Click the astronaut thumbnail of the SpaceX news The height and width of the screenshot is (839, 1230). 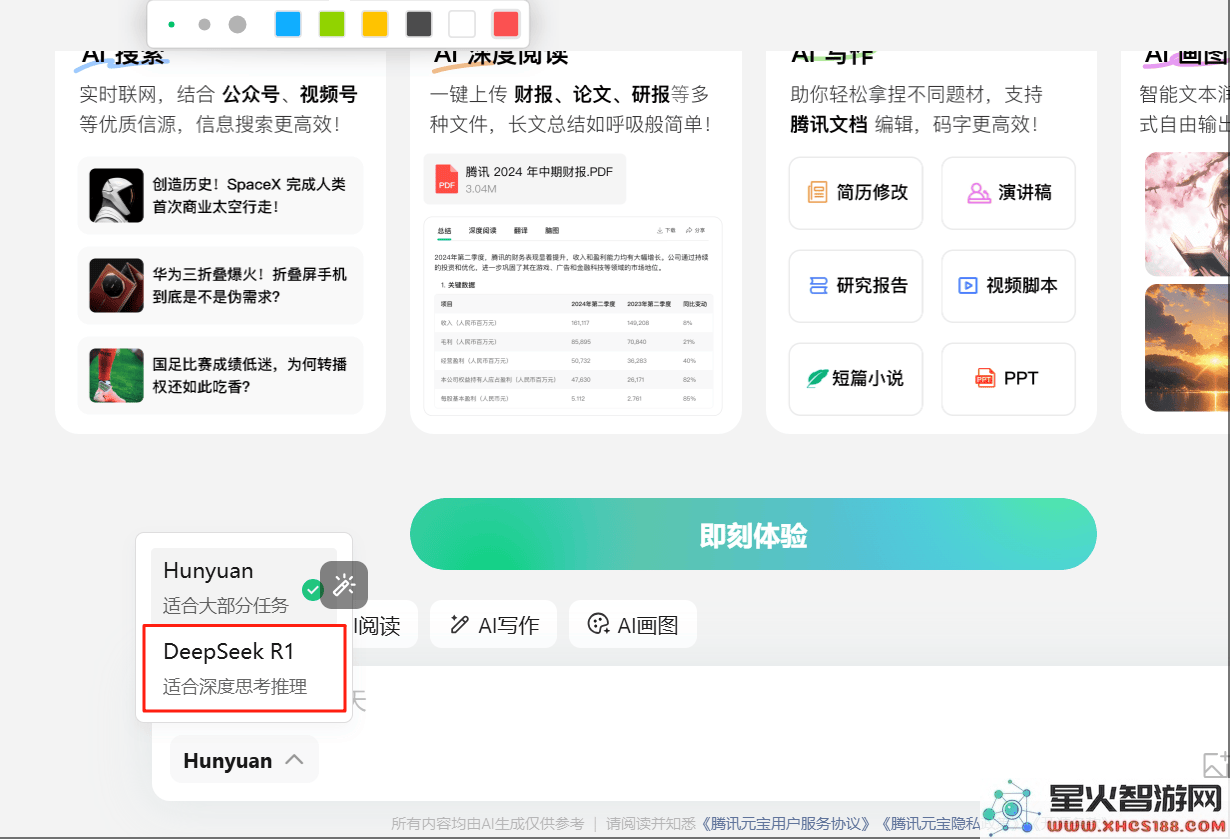point(116,195)
